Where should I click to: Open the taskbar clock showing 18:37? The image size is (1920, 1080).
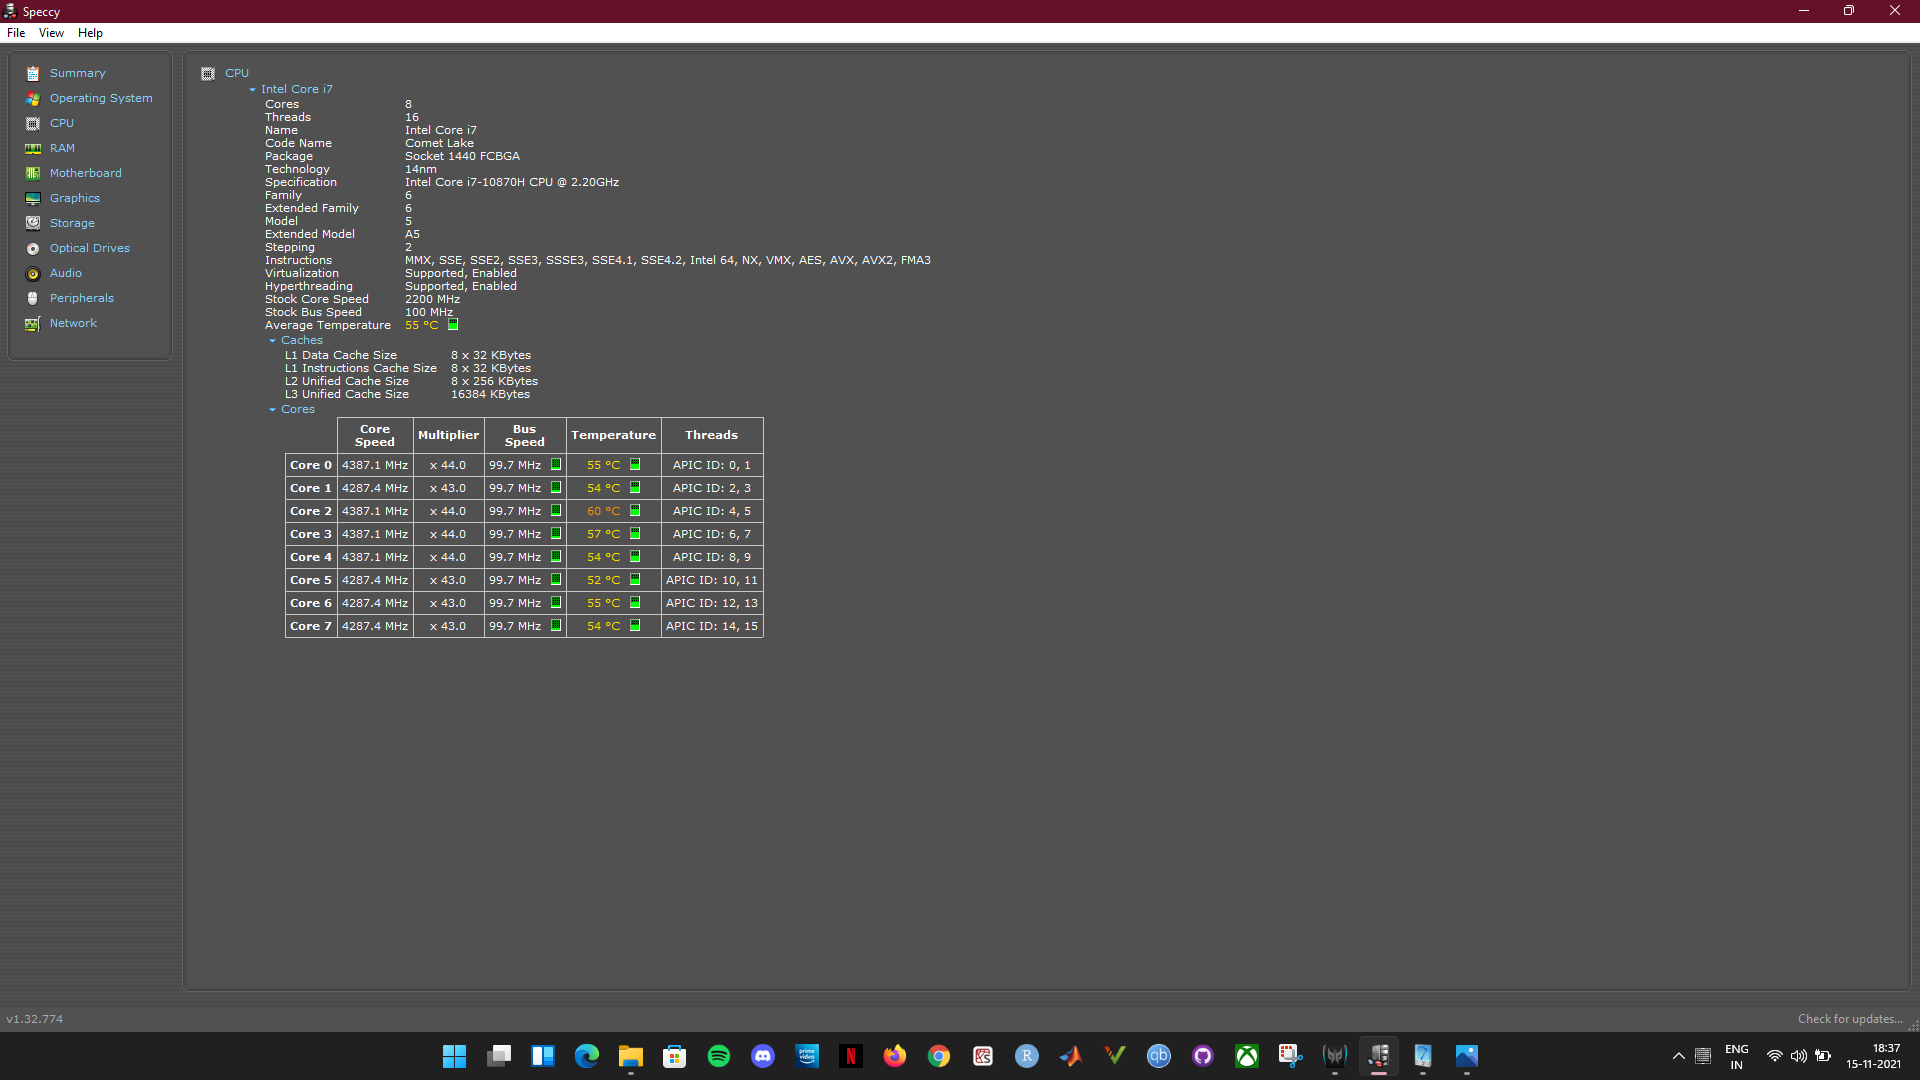[x=1873, y=1056]
